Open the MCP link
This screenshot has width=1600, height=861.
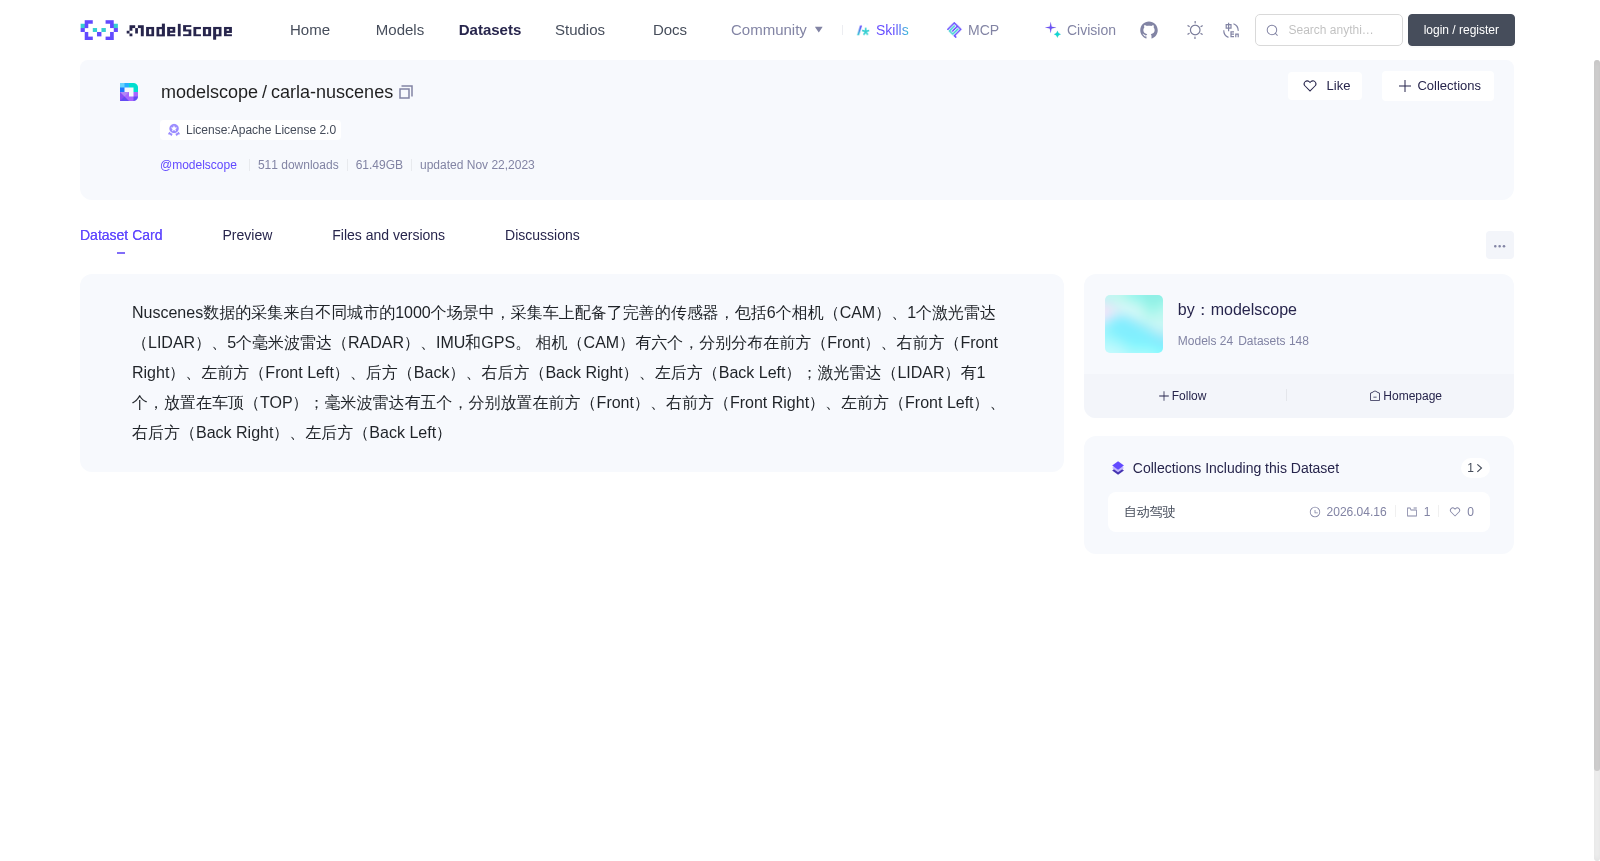coord(973,30)
